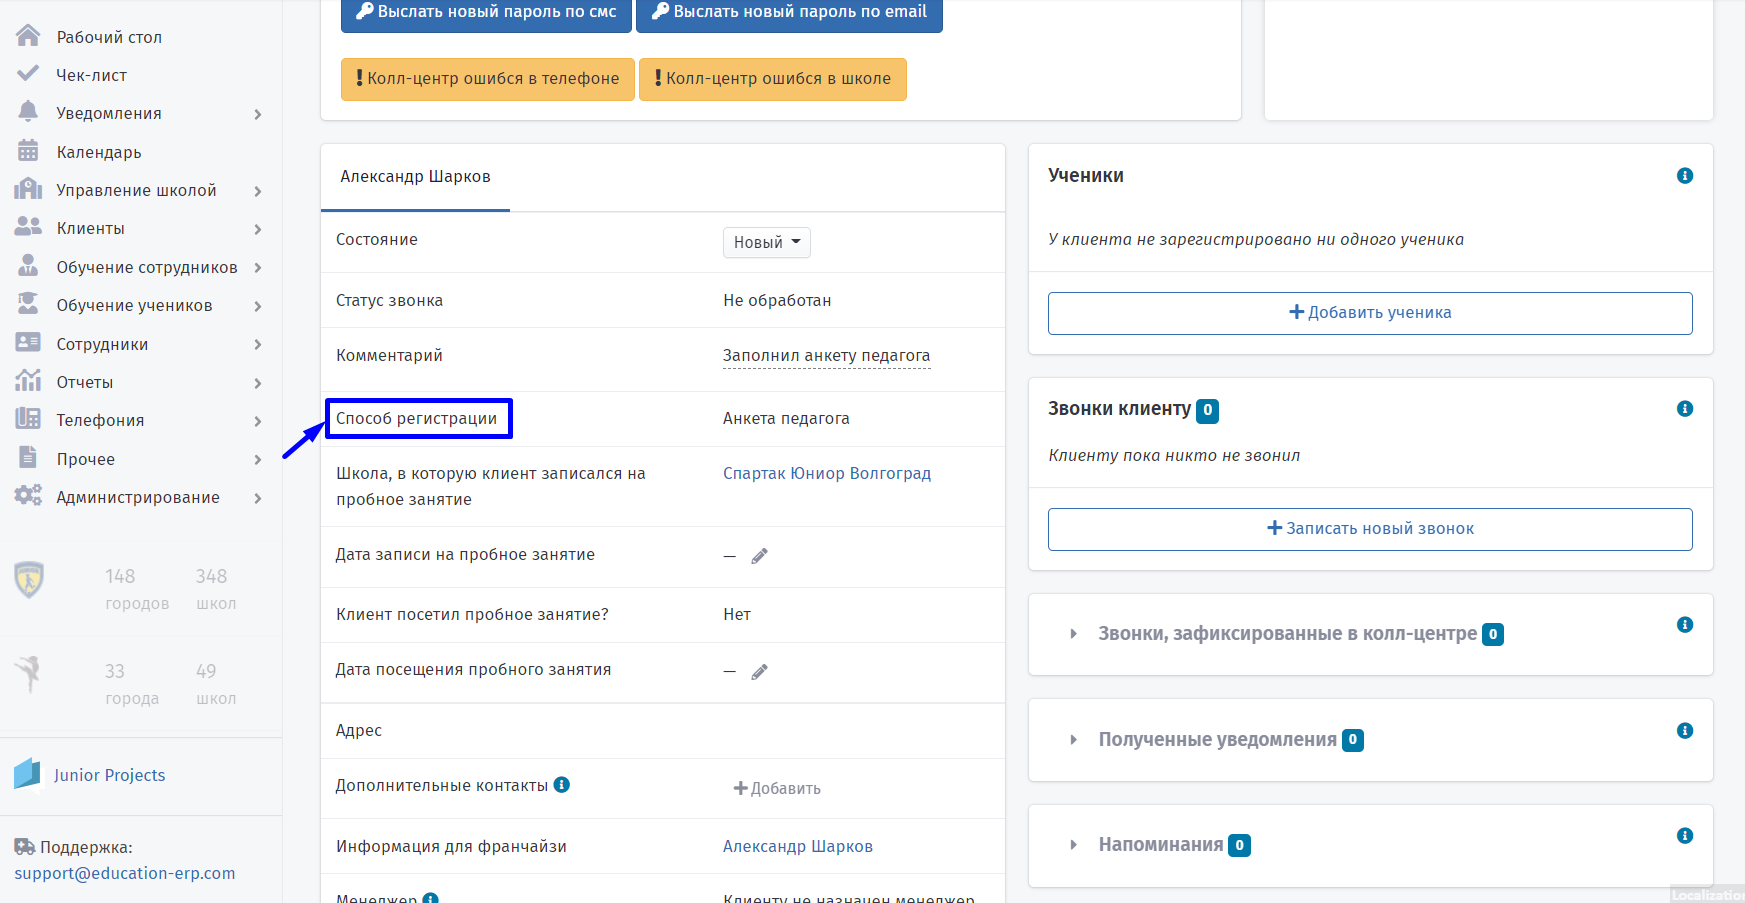Screen dimensions: 1745x903
Task: Select the Александр Шарков tab
Action: coord(415,177)
